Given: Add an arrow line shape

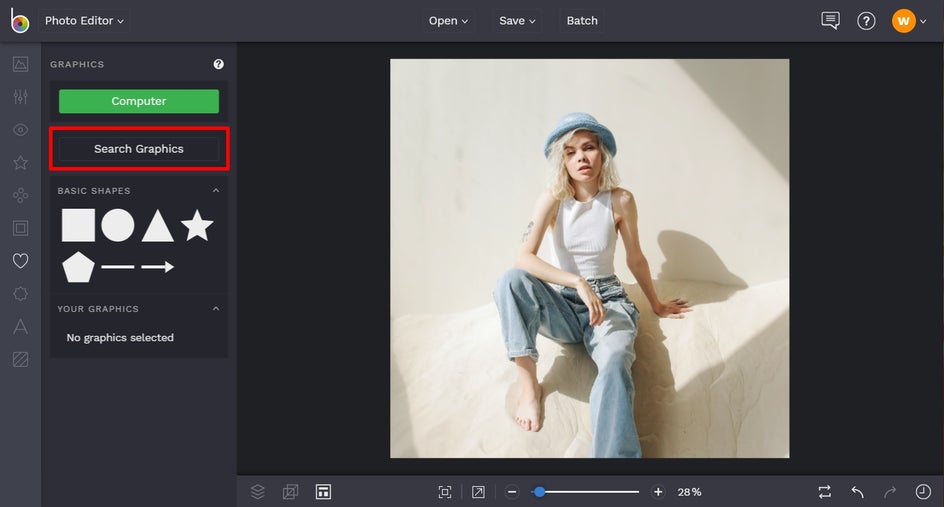Looking at the screenshot, I should [x=158, y=267].
